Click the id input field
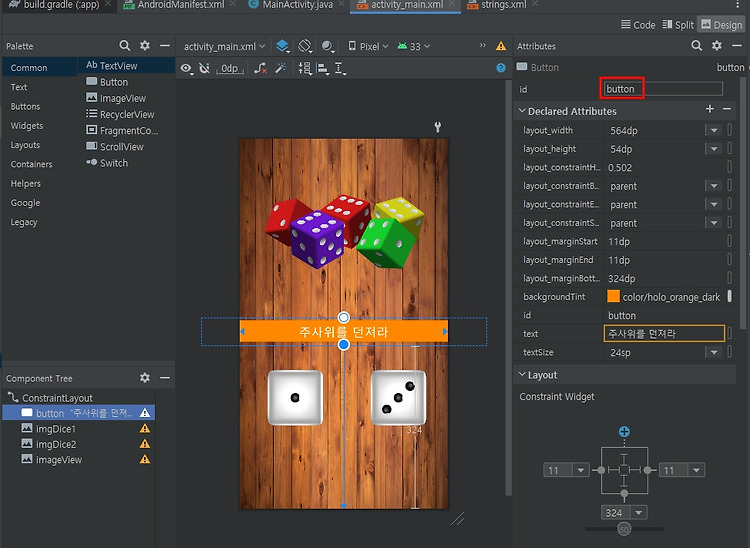This screenshot has width=750, height=548. 662,89
